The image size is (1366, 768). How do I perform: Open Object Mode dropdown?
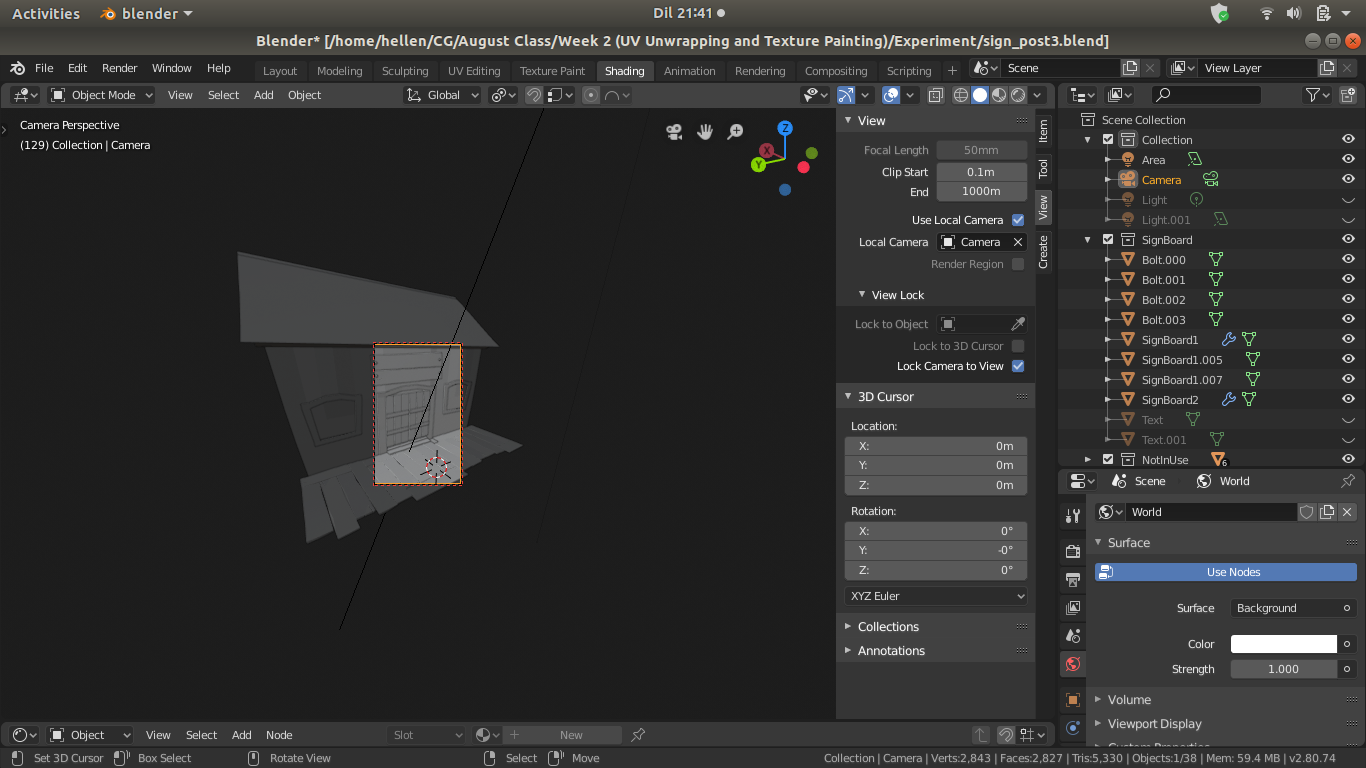point(102,95)
